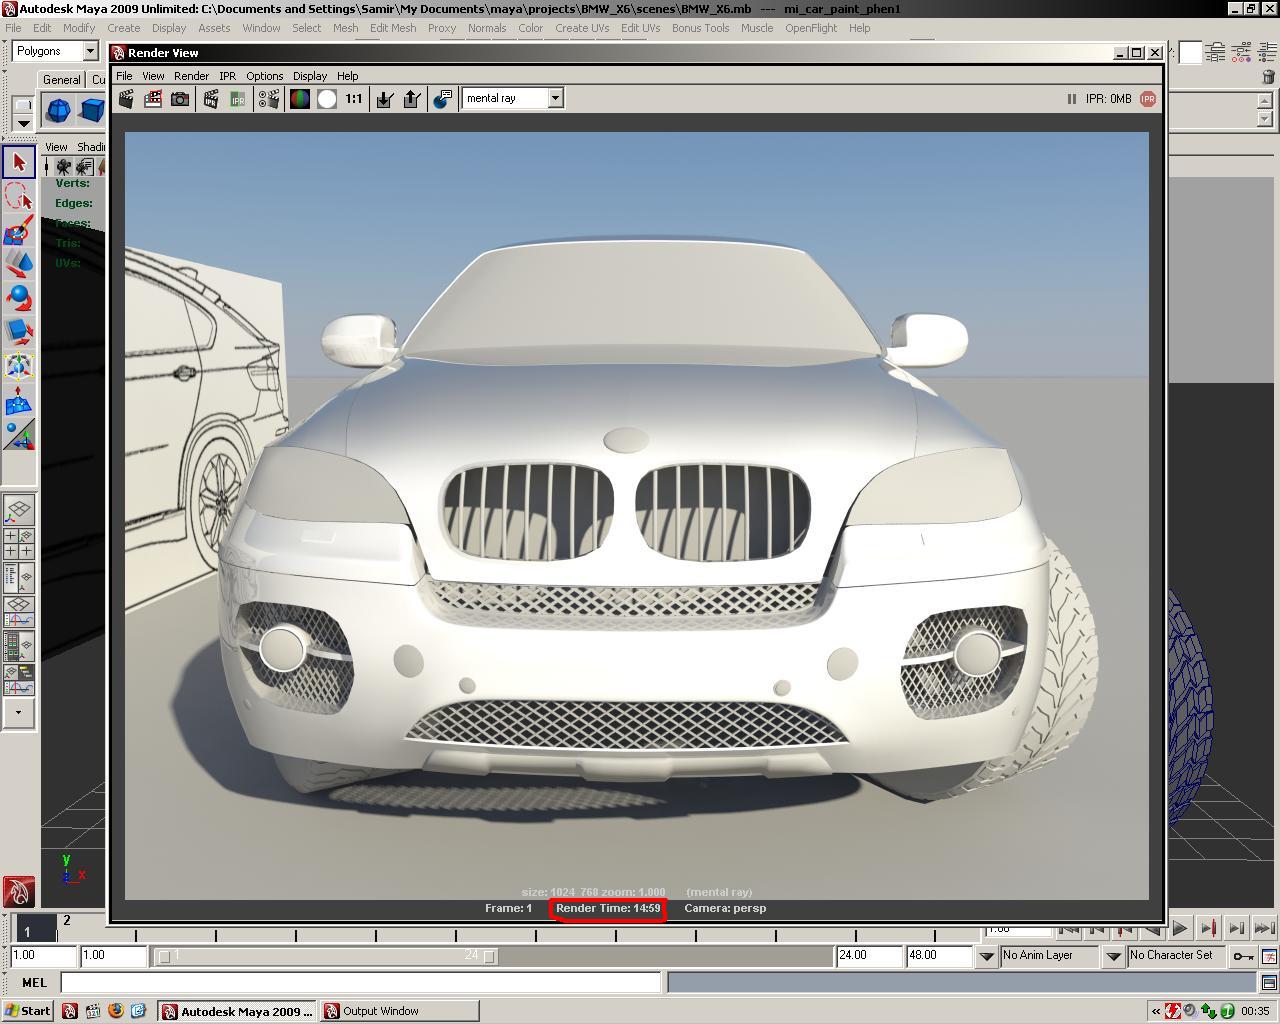
Task: Click Remove image icon in Render View
Action: pyautogui.click(x=411, y=99)
